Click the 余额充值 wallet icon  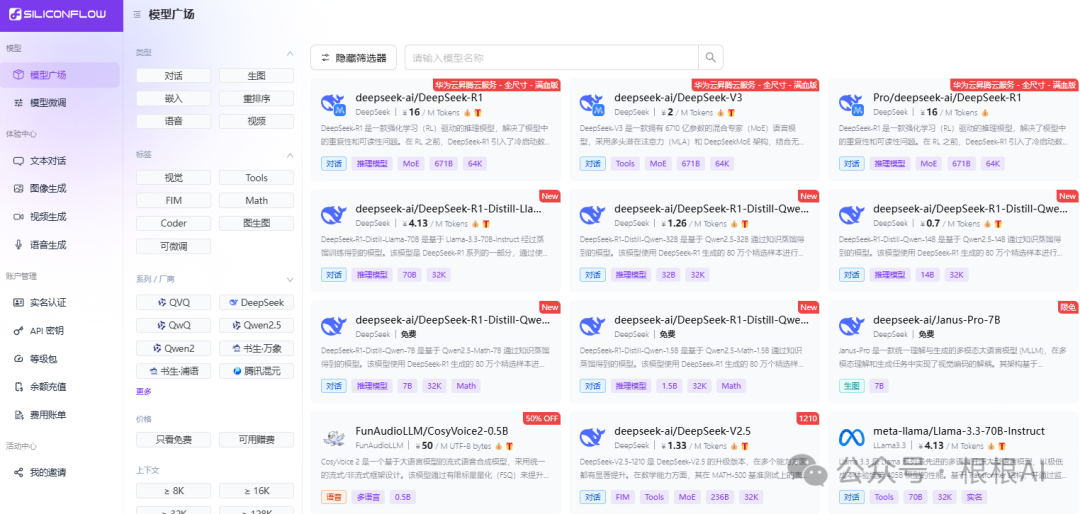click(x=19, y=387)
